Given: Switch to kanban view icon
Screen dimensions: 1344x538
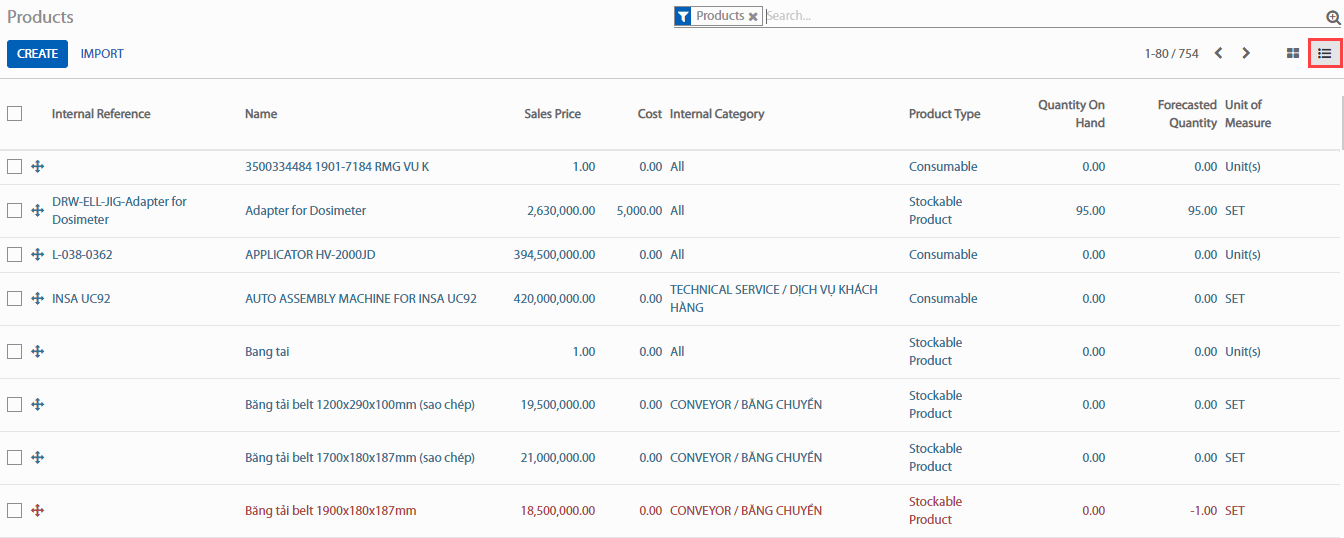Looking at the screenshot, I should pos(1292,53).
